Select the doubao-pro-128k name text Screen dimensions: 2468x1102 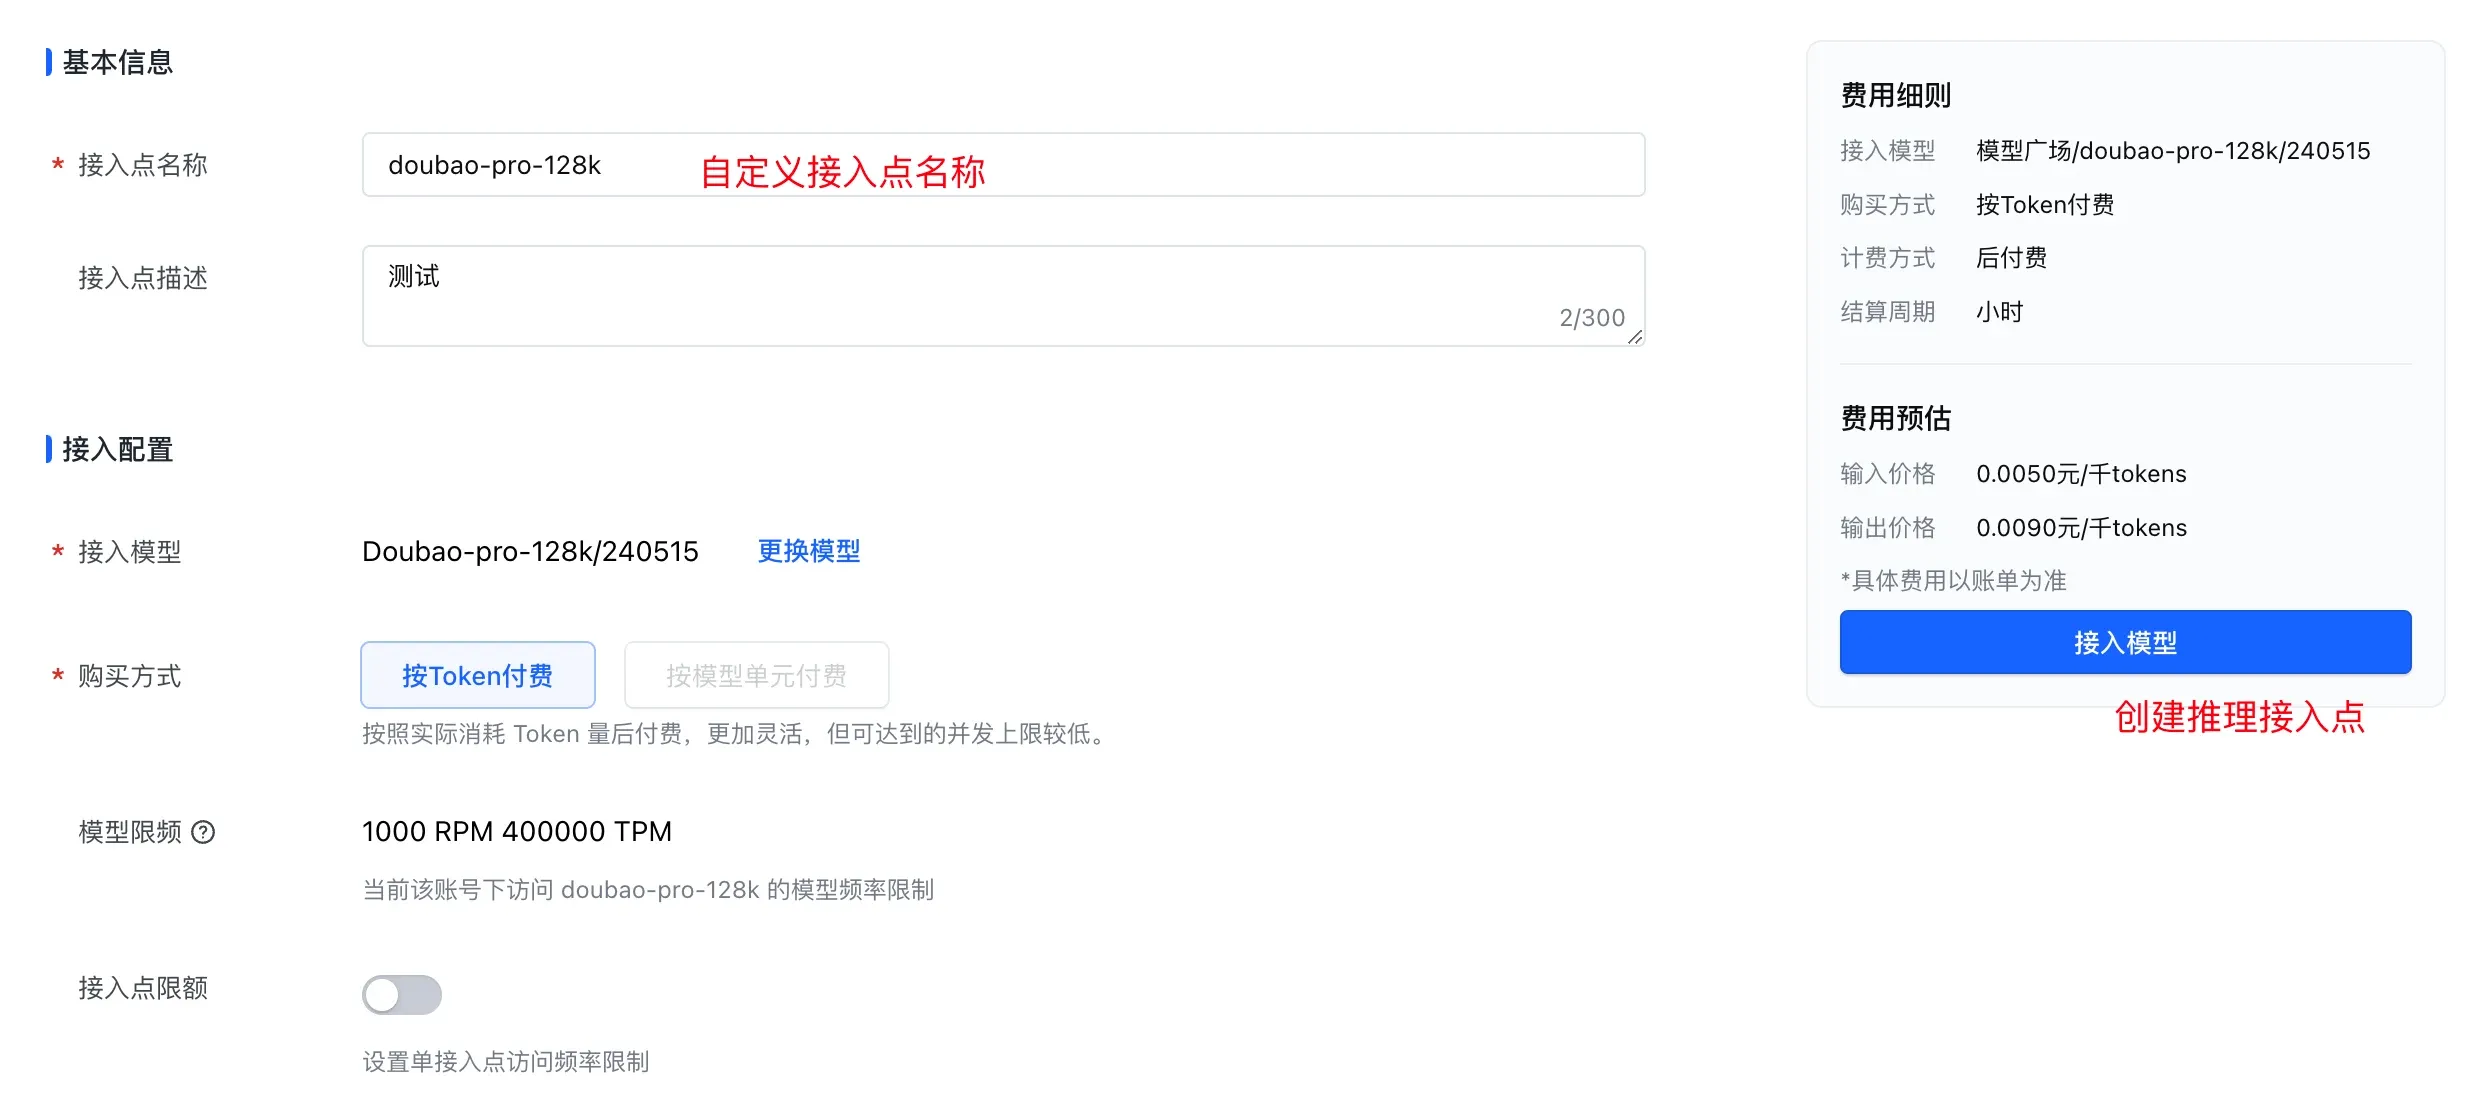(x=494, y=165)
